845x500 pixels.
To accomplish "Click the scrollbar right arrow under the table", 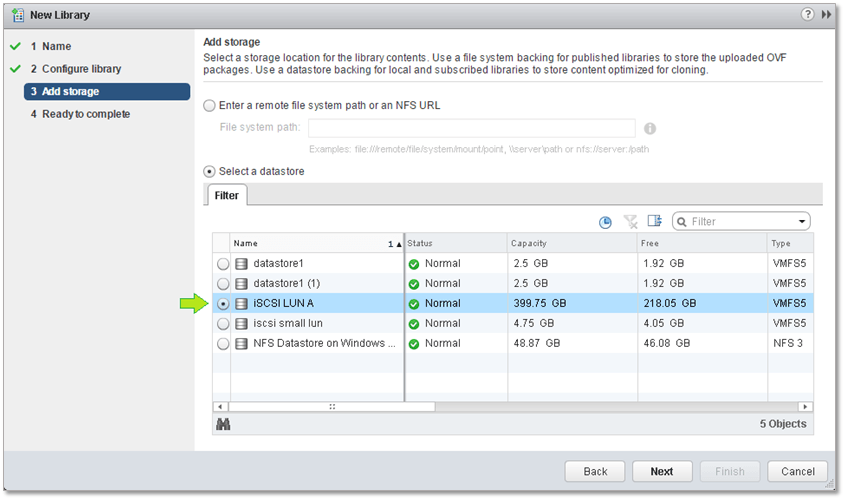I will coord(805,407).
